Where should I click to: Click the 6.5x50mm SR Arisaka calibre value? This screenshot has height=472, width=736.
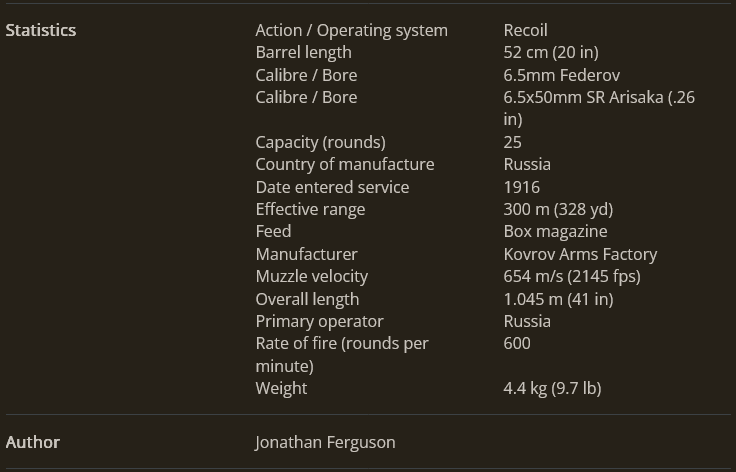pos(599,108)
